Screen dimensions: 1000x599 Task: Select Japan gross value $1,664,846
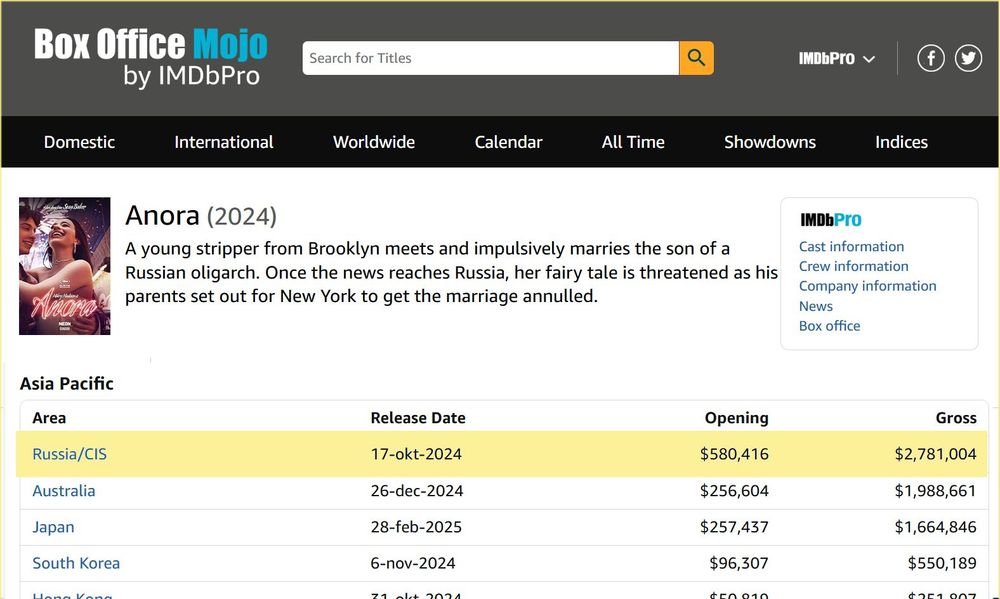[x=936, y=527]
